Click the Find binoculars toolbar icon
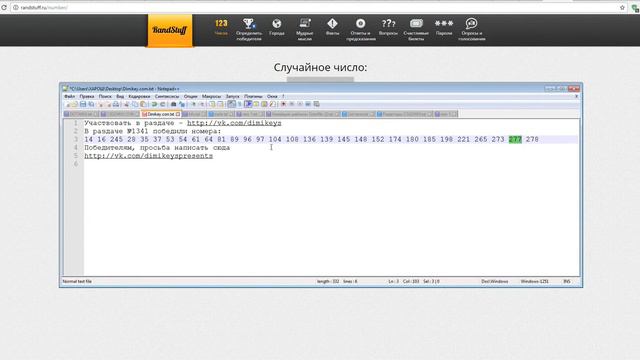 click(x=173, y=104)
